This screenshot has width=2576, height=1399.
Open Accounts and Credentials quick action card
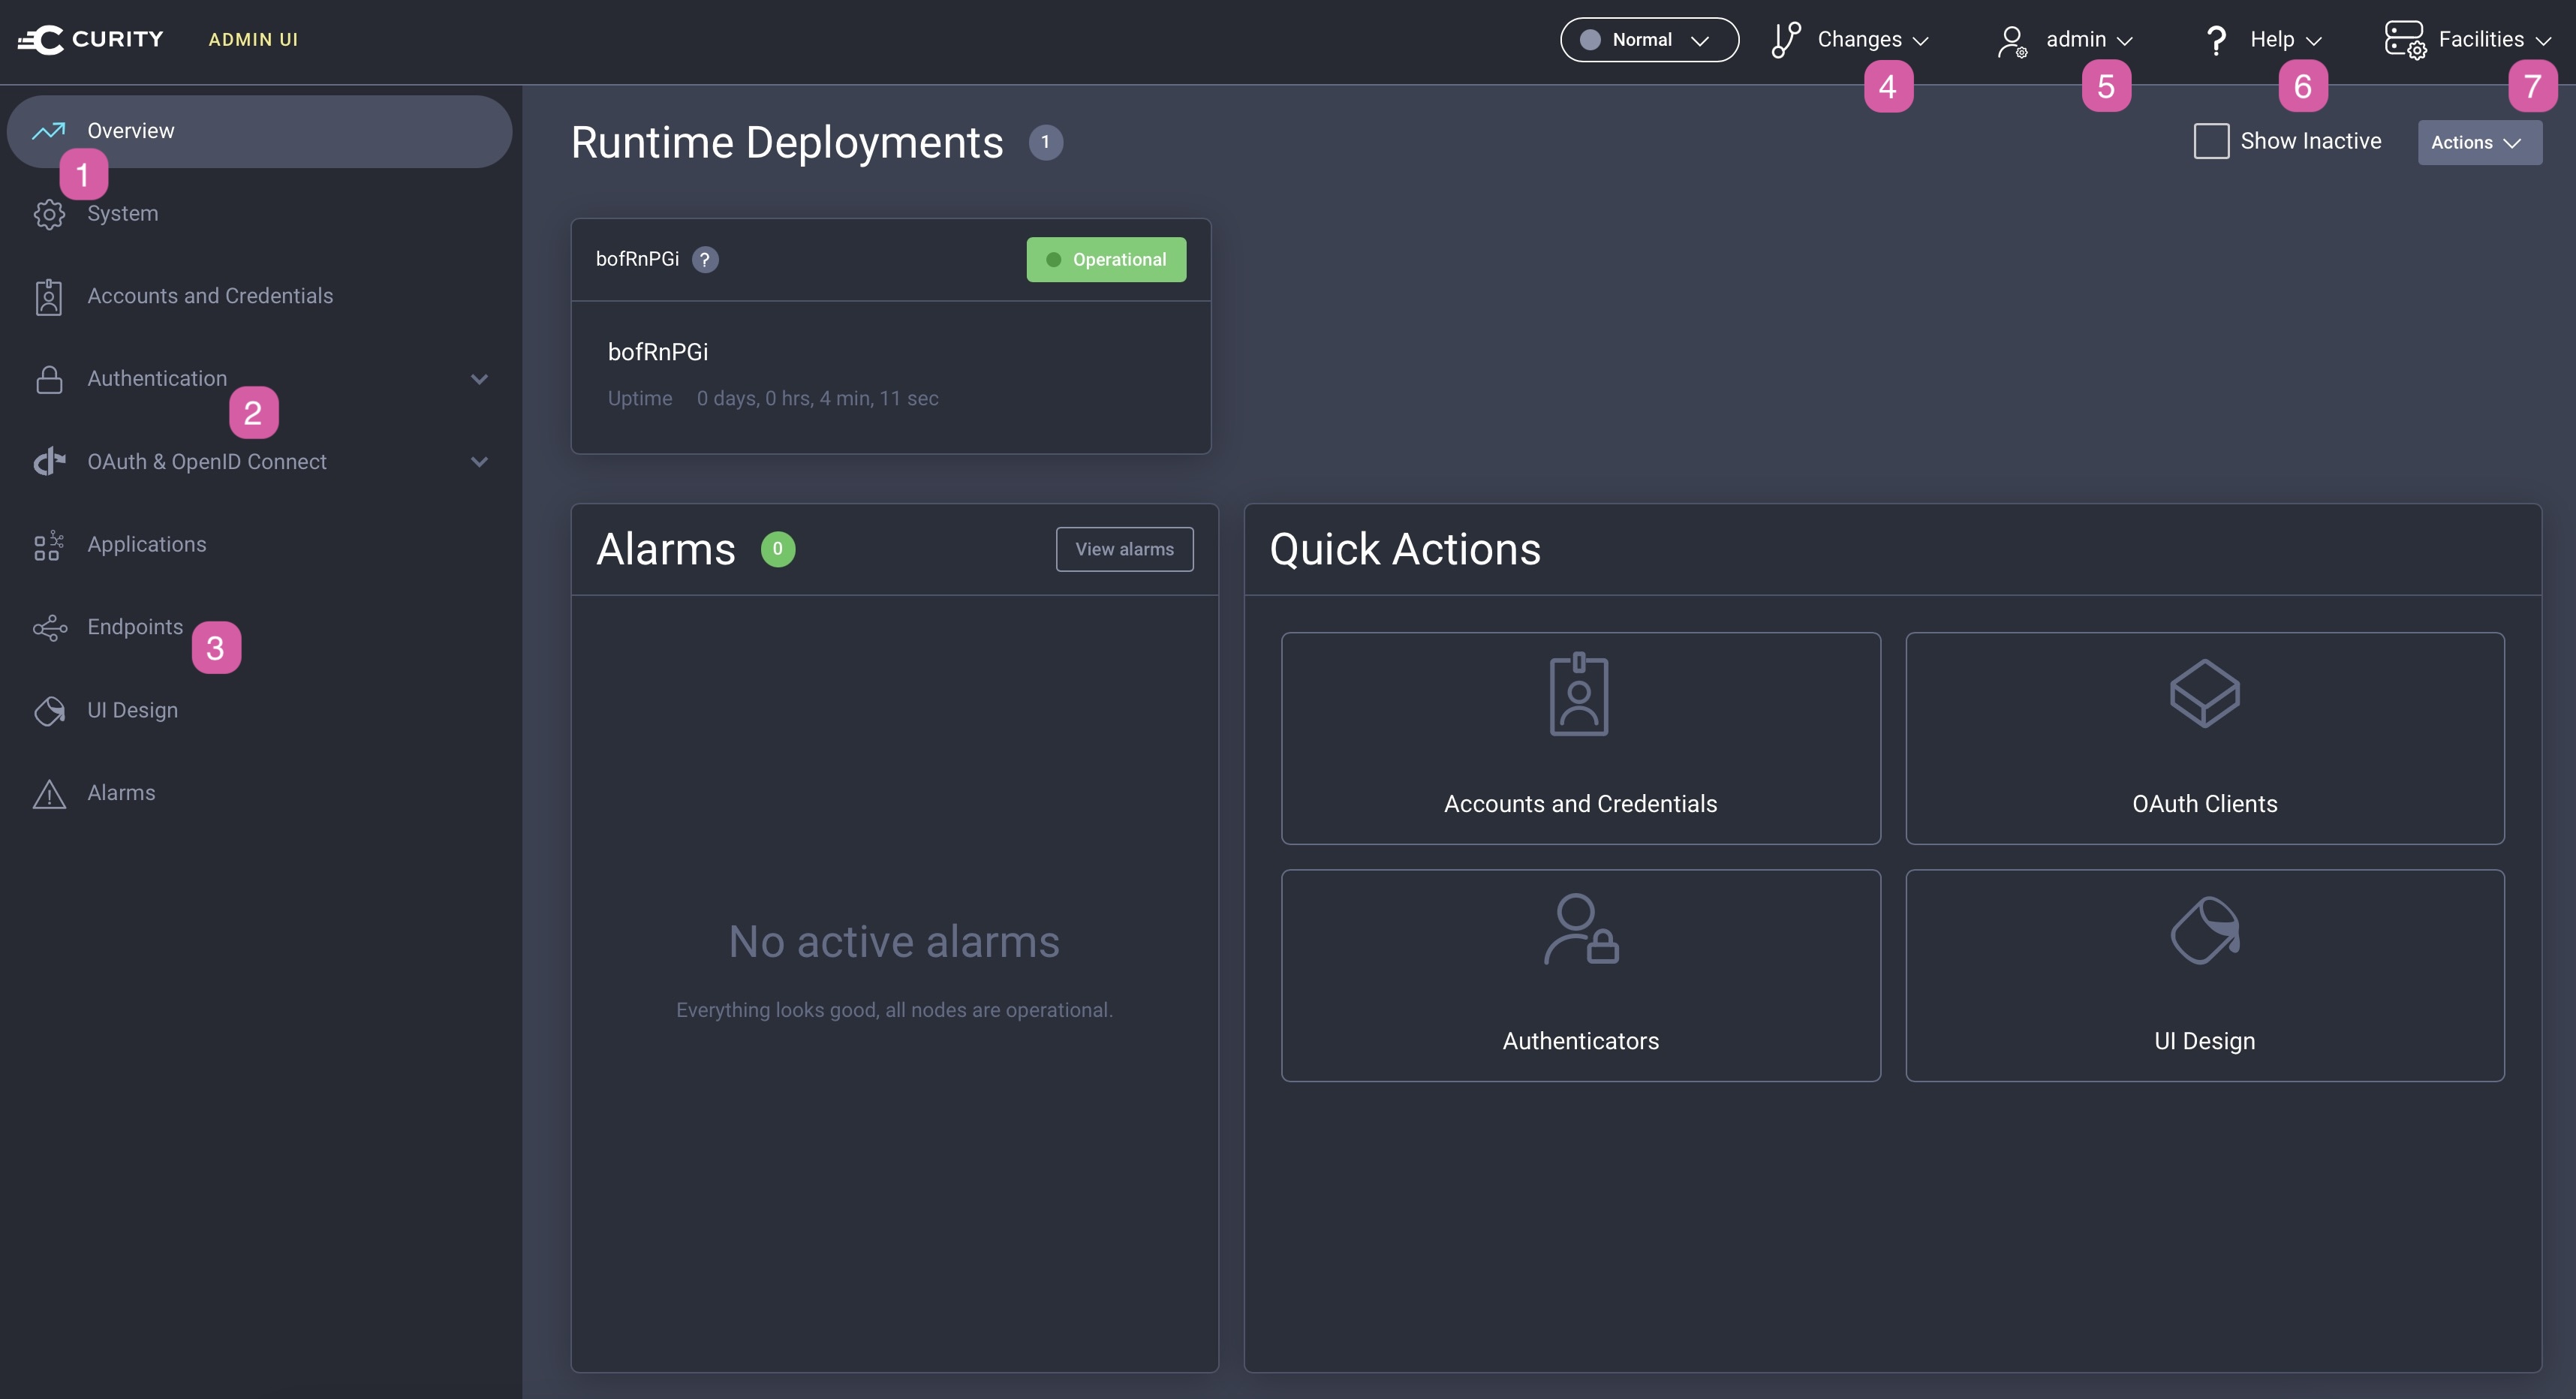pos(1580,738)
